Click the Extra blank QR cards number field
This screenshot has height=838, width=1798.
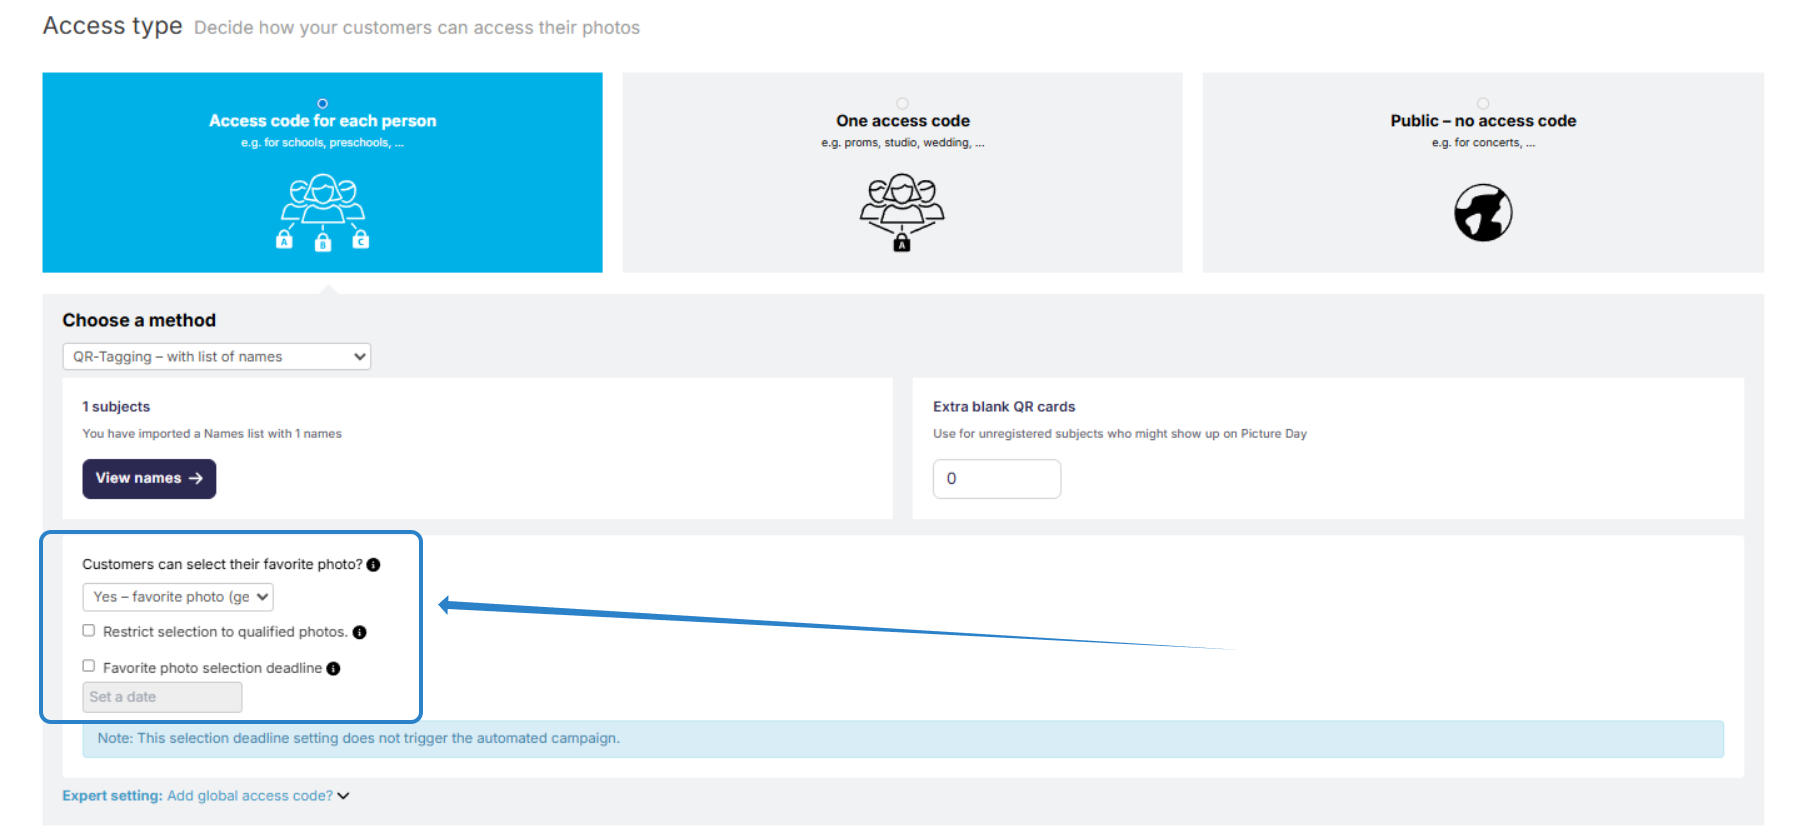click(996, 479)
